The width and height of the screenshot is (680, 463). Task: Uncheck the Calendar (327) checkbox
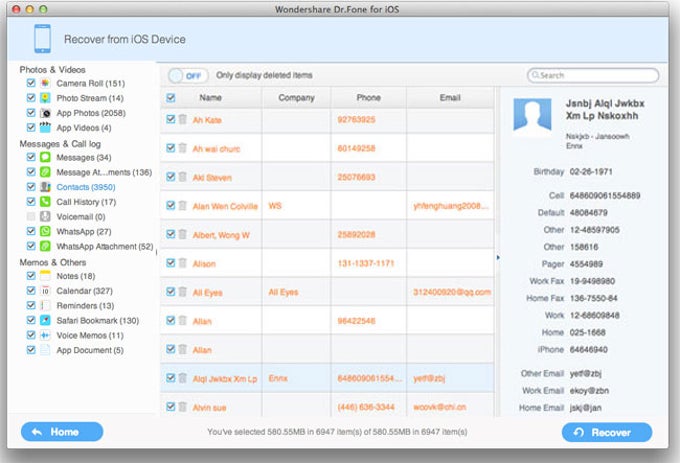(x=31, y=290)
